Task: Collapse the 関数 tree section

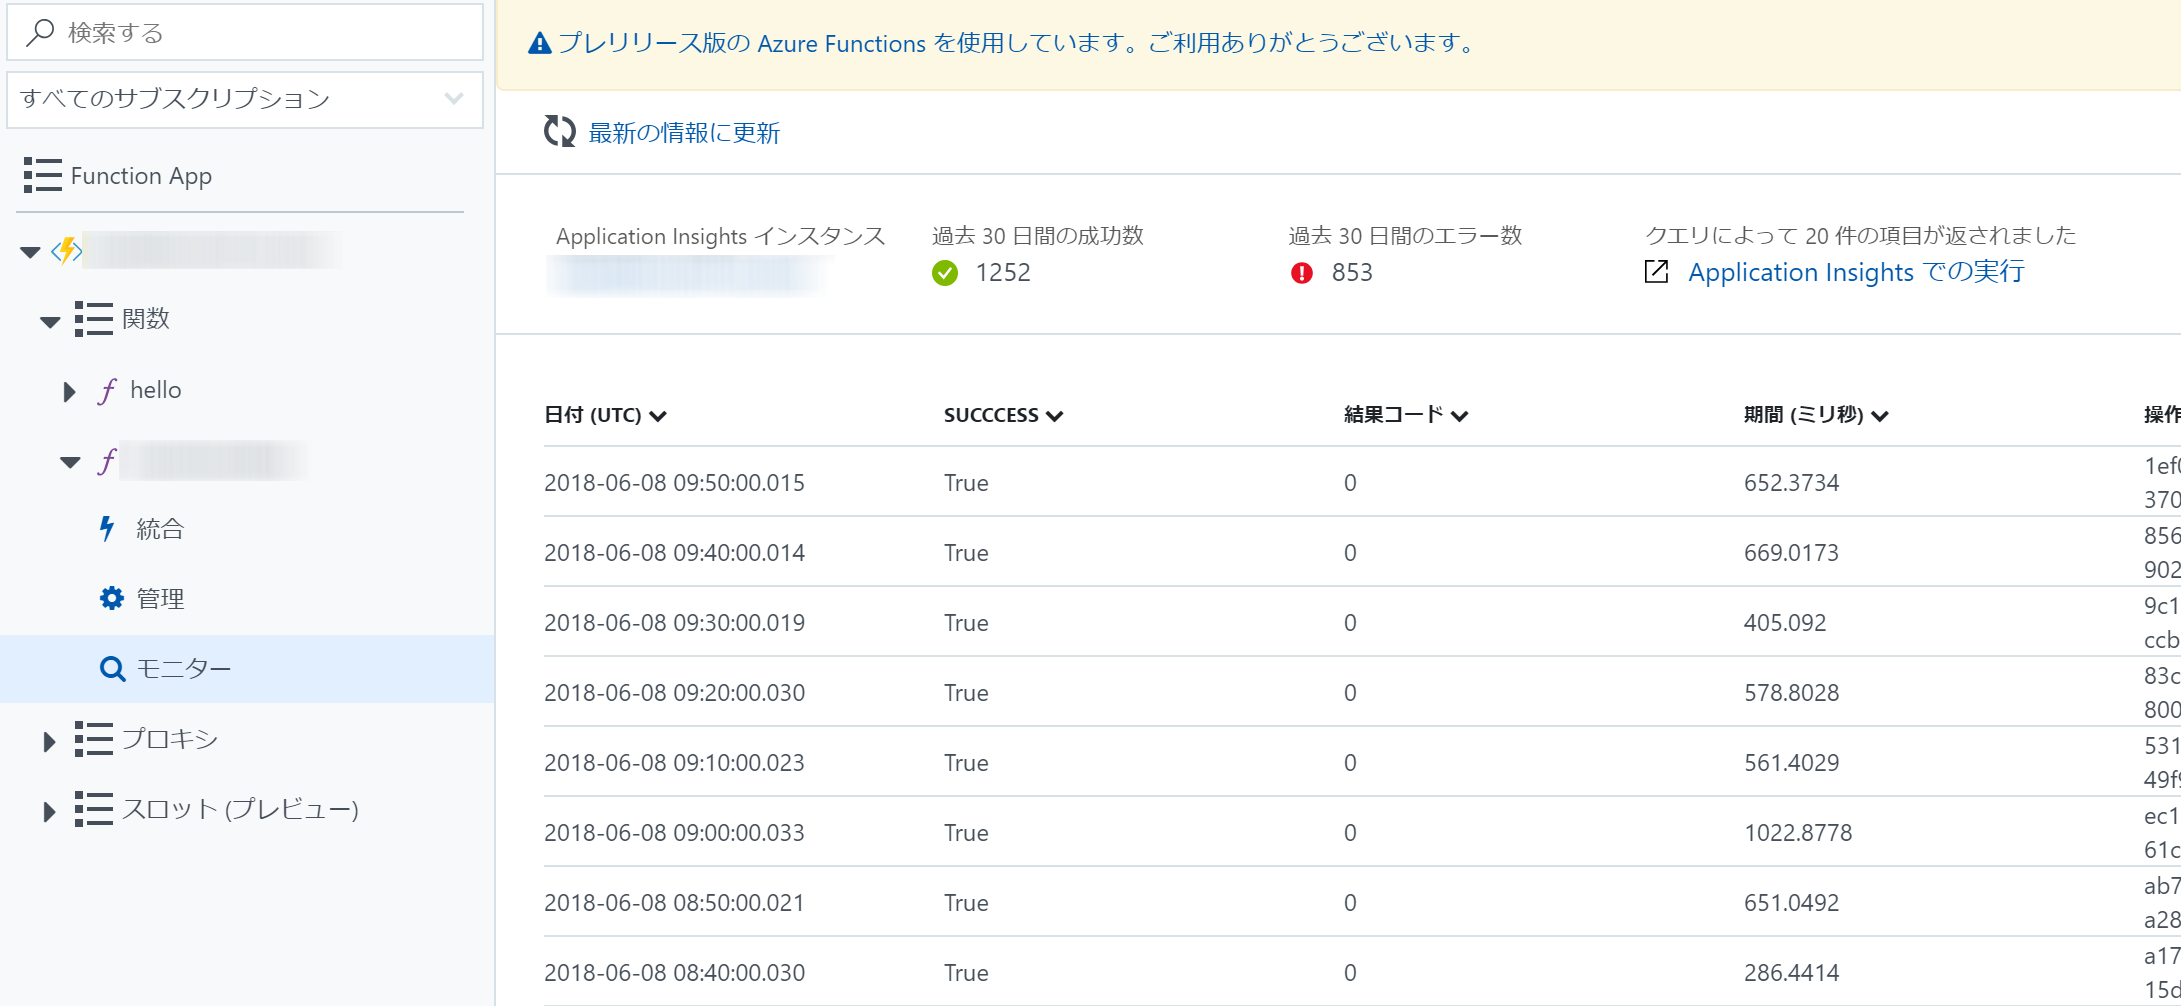Action: (x=50, y=322)
